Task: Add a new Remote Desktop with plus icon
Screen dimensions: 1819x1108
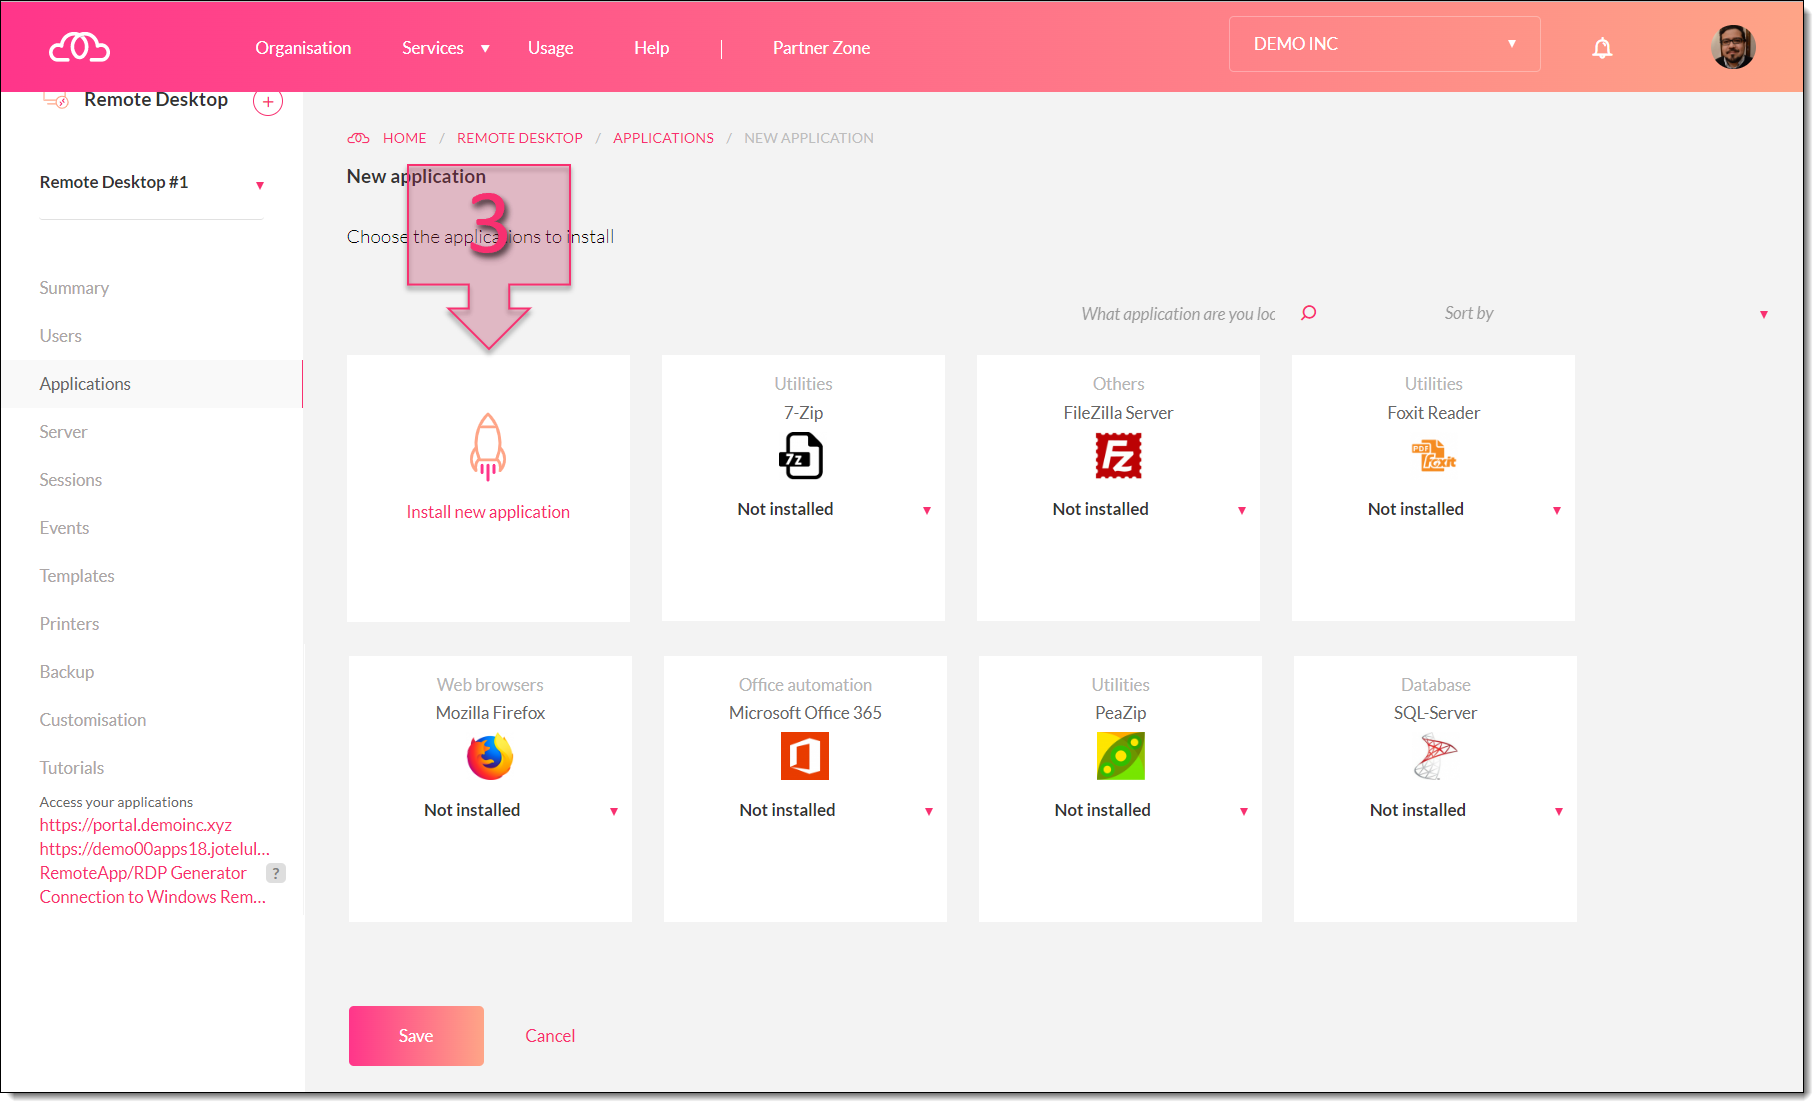Action: pyautogui.click(x=268, y=101)
